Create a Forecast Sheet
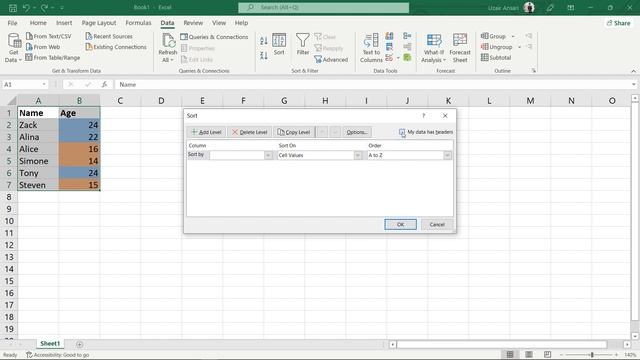The image size is (640, 360). [460, 48]
